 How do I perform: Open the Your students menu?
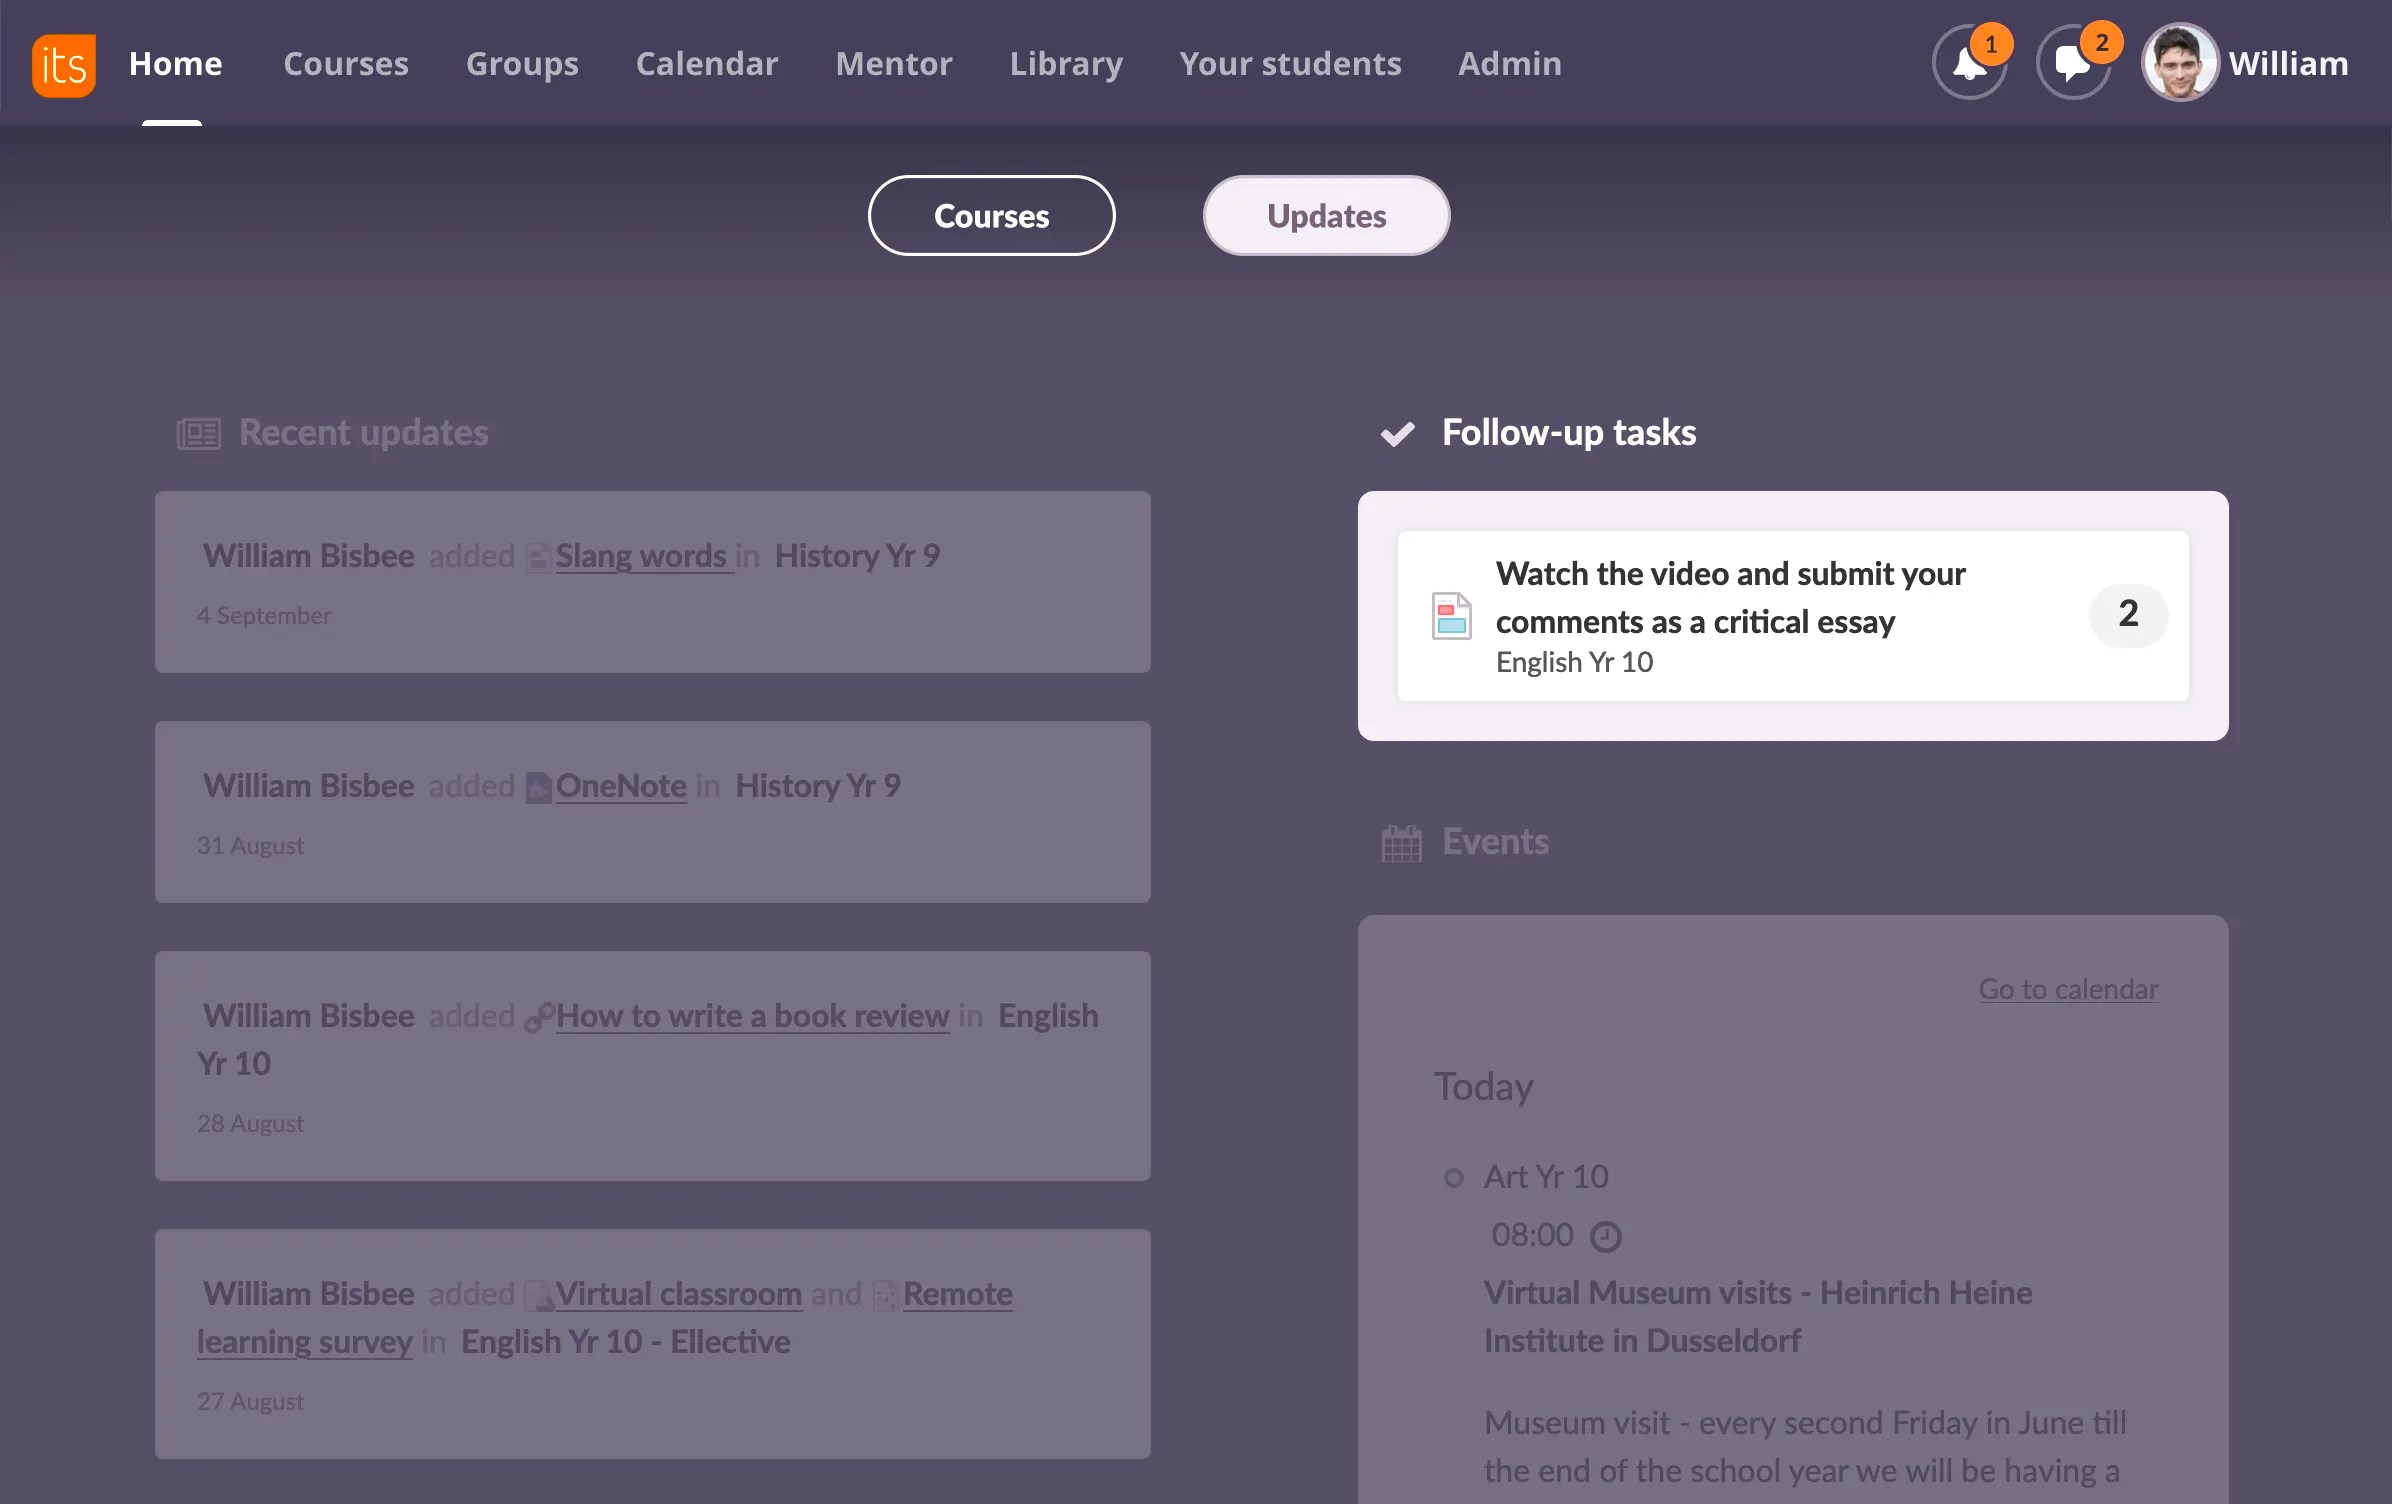(x=1290, y=64)
